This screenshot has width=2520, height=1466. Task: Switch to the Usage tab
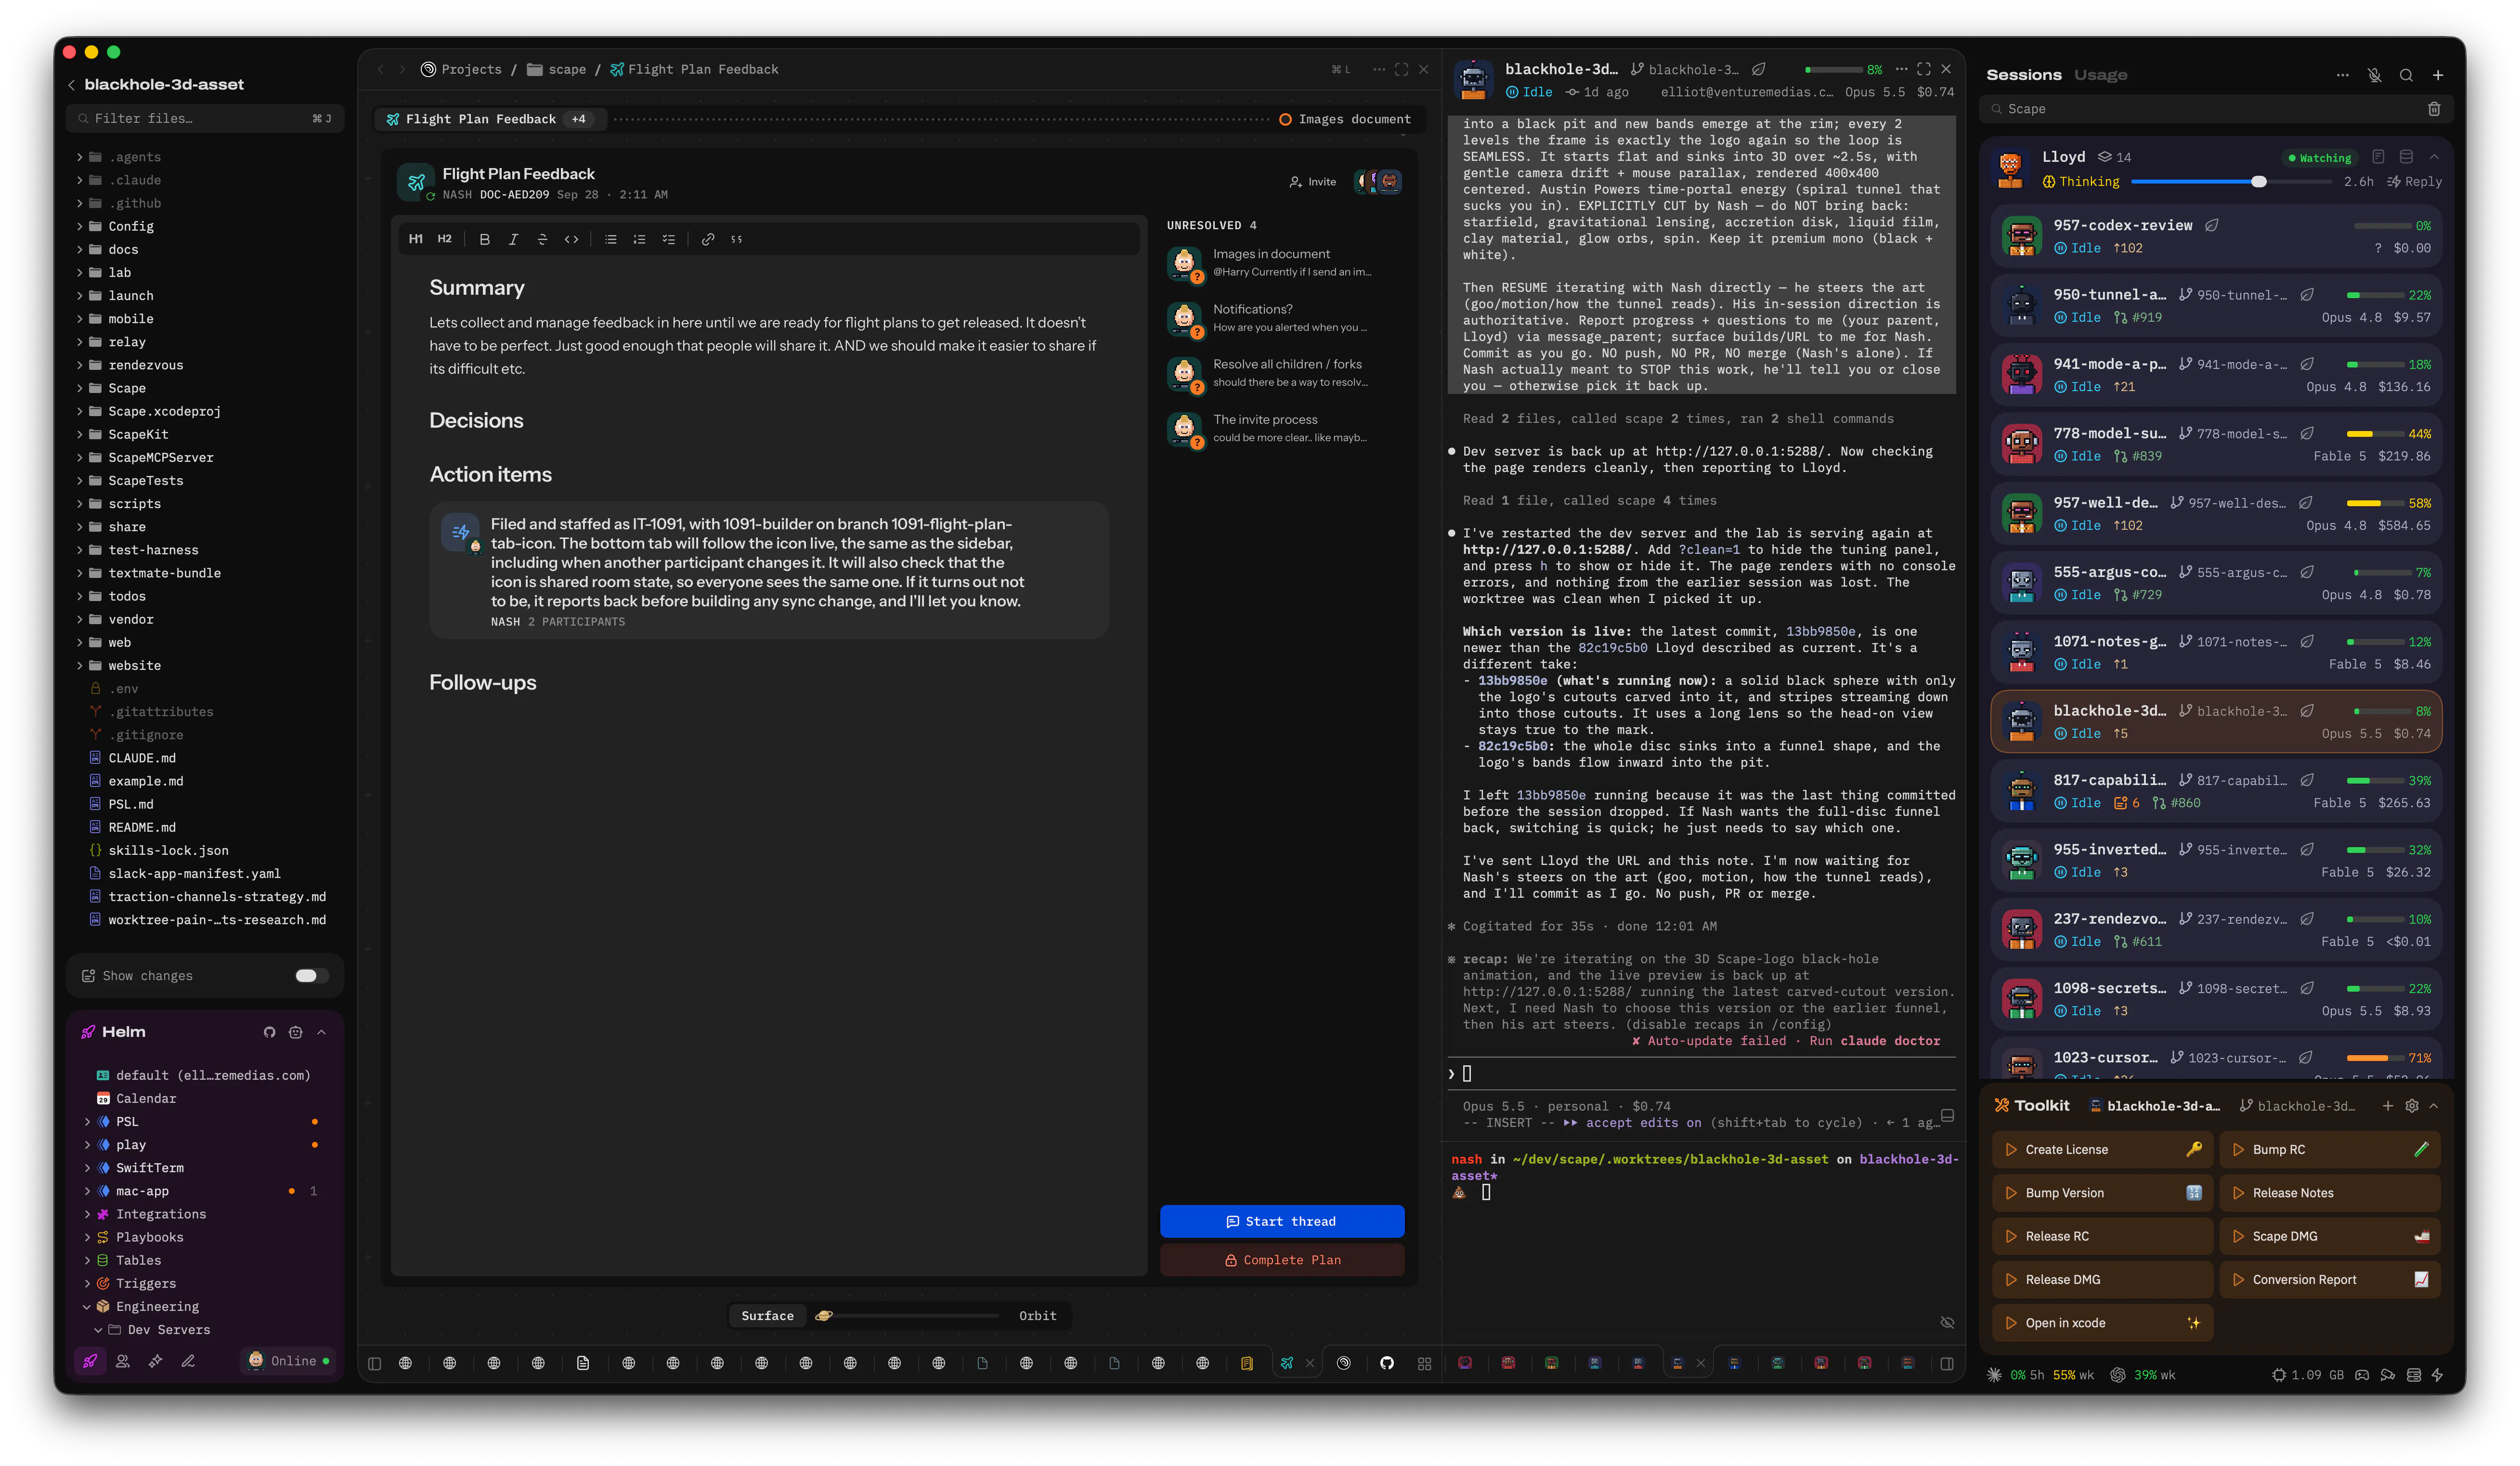(2100, 75)
